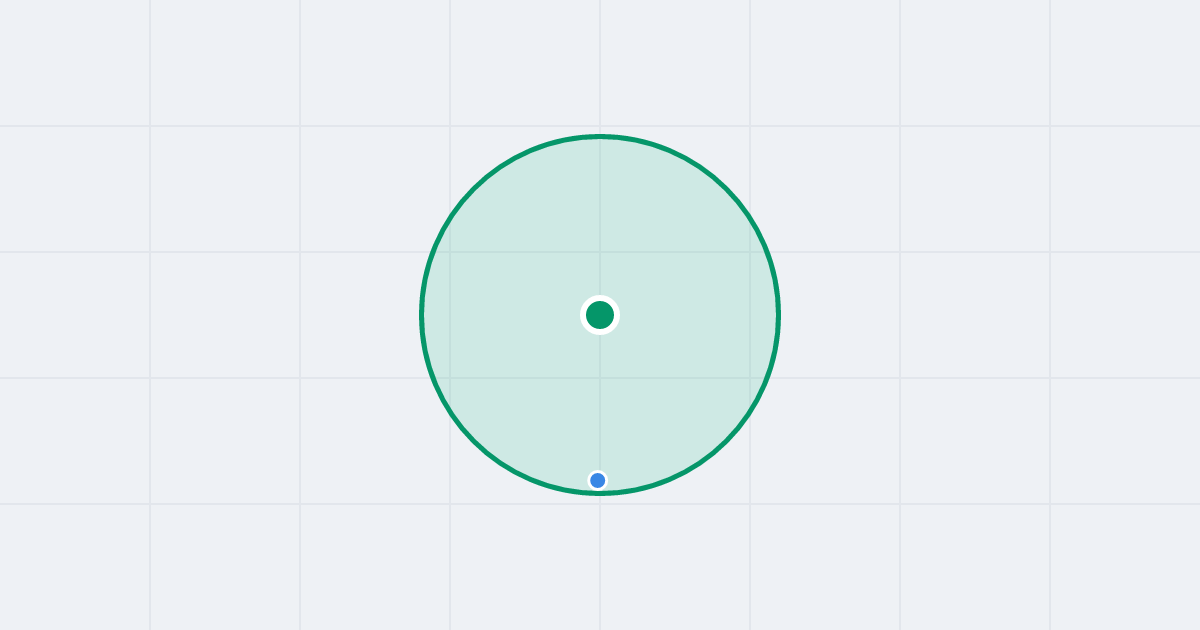Click the upper-right grid intersection inside the circle
Viewport: 1200px width, 630px height.
tap(750, 252)
